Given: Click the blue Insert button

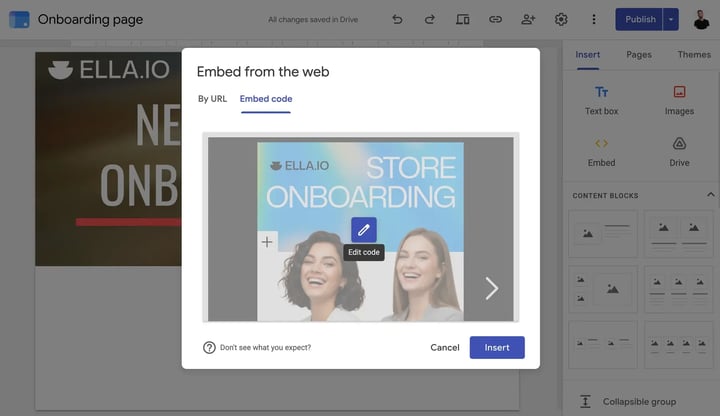Looking at the screenshot, I should point(497,348).
